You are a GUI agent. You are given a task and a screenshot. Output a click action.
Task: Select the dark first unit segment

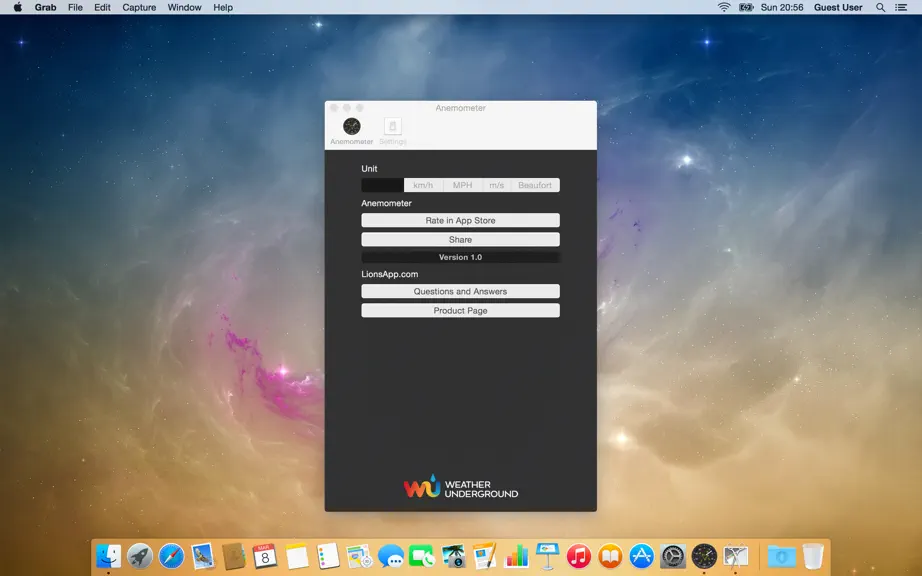point(383,185)
